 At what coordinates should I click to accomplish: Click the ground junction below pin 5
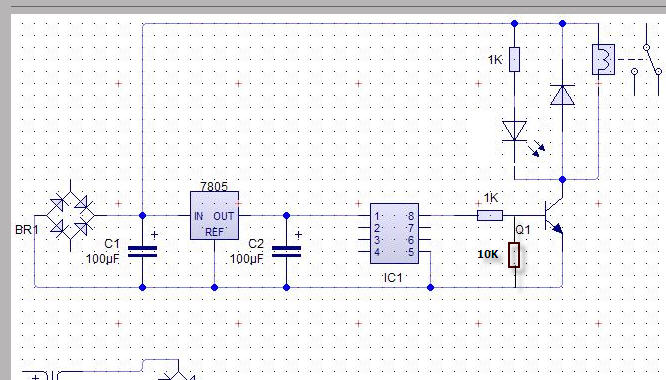(430, 287)
